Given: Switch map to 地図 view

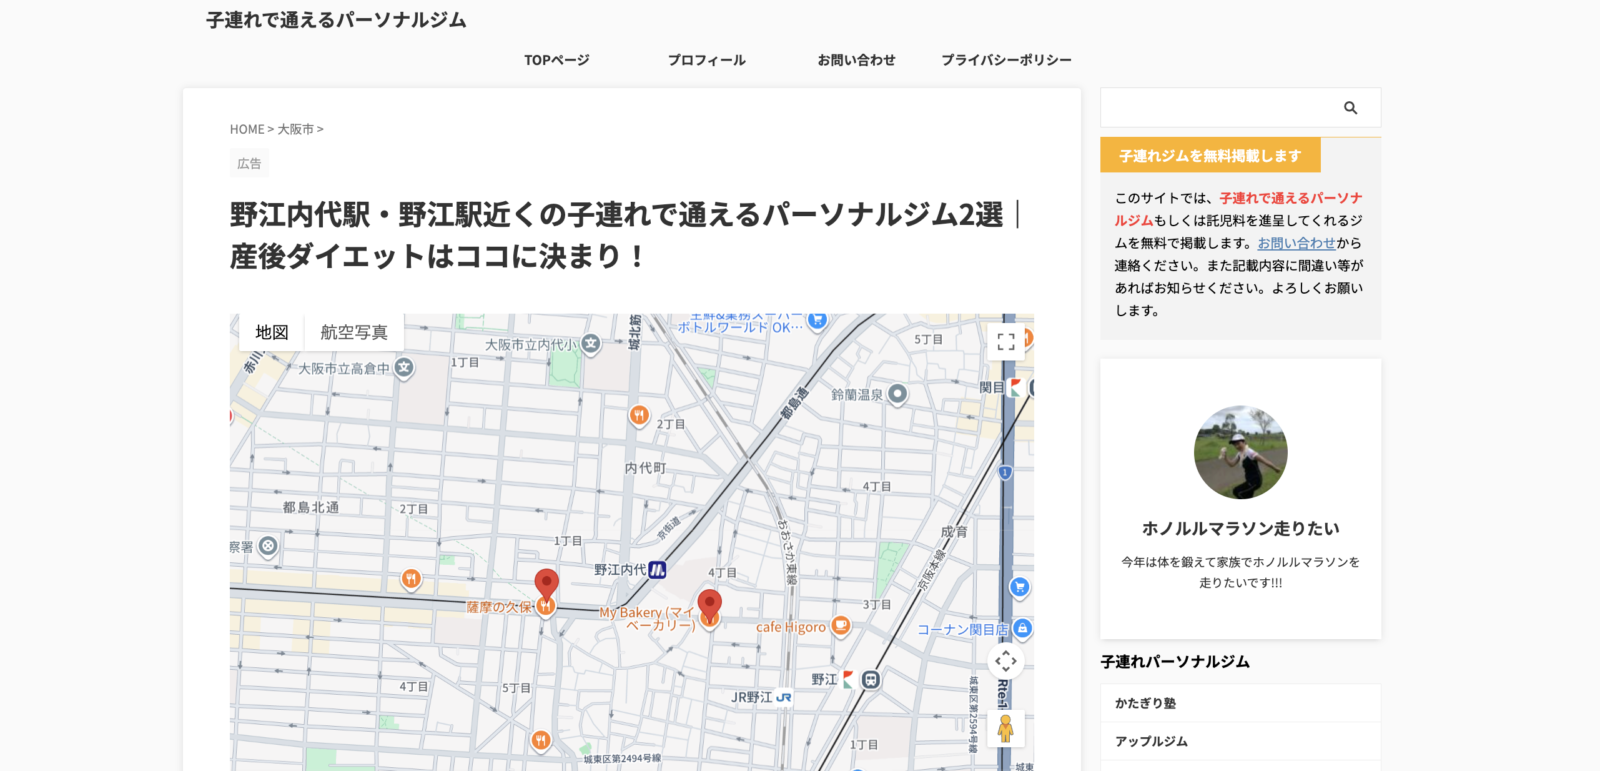Looking at the screenshot, I should (272, 332).
